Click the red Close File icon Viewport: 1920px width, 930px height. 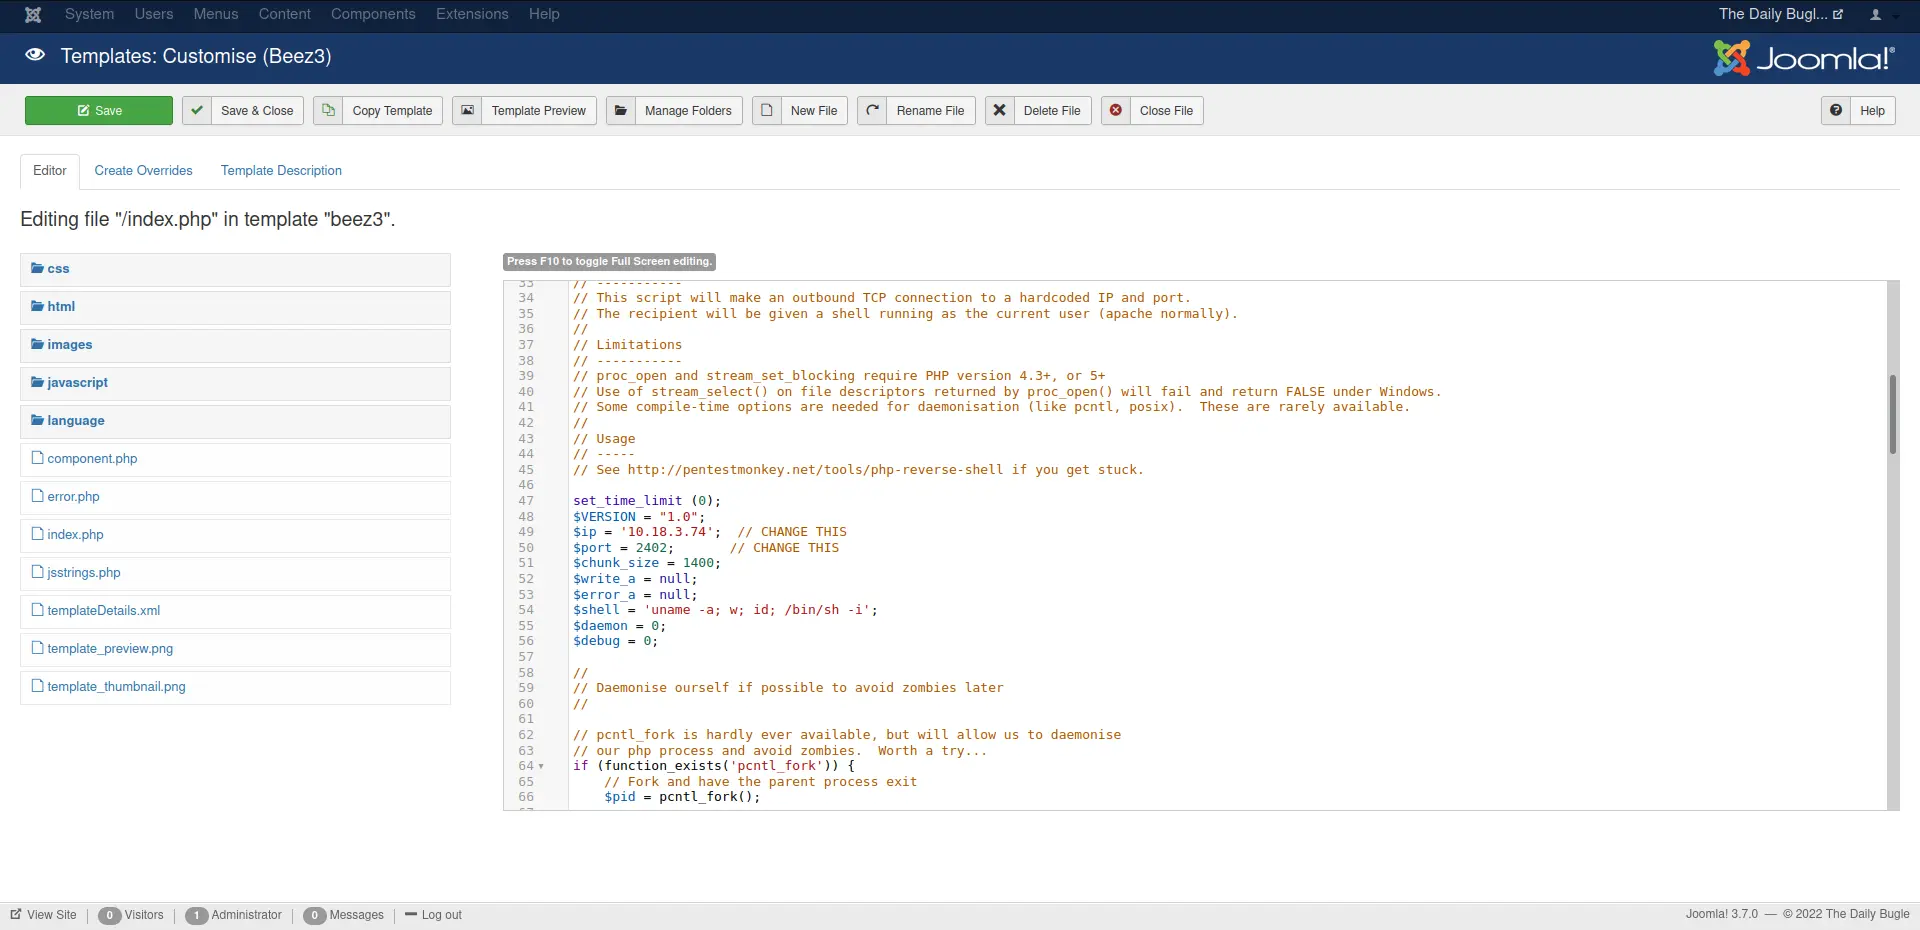[1116, 110]
